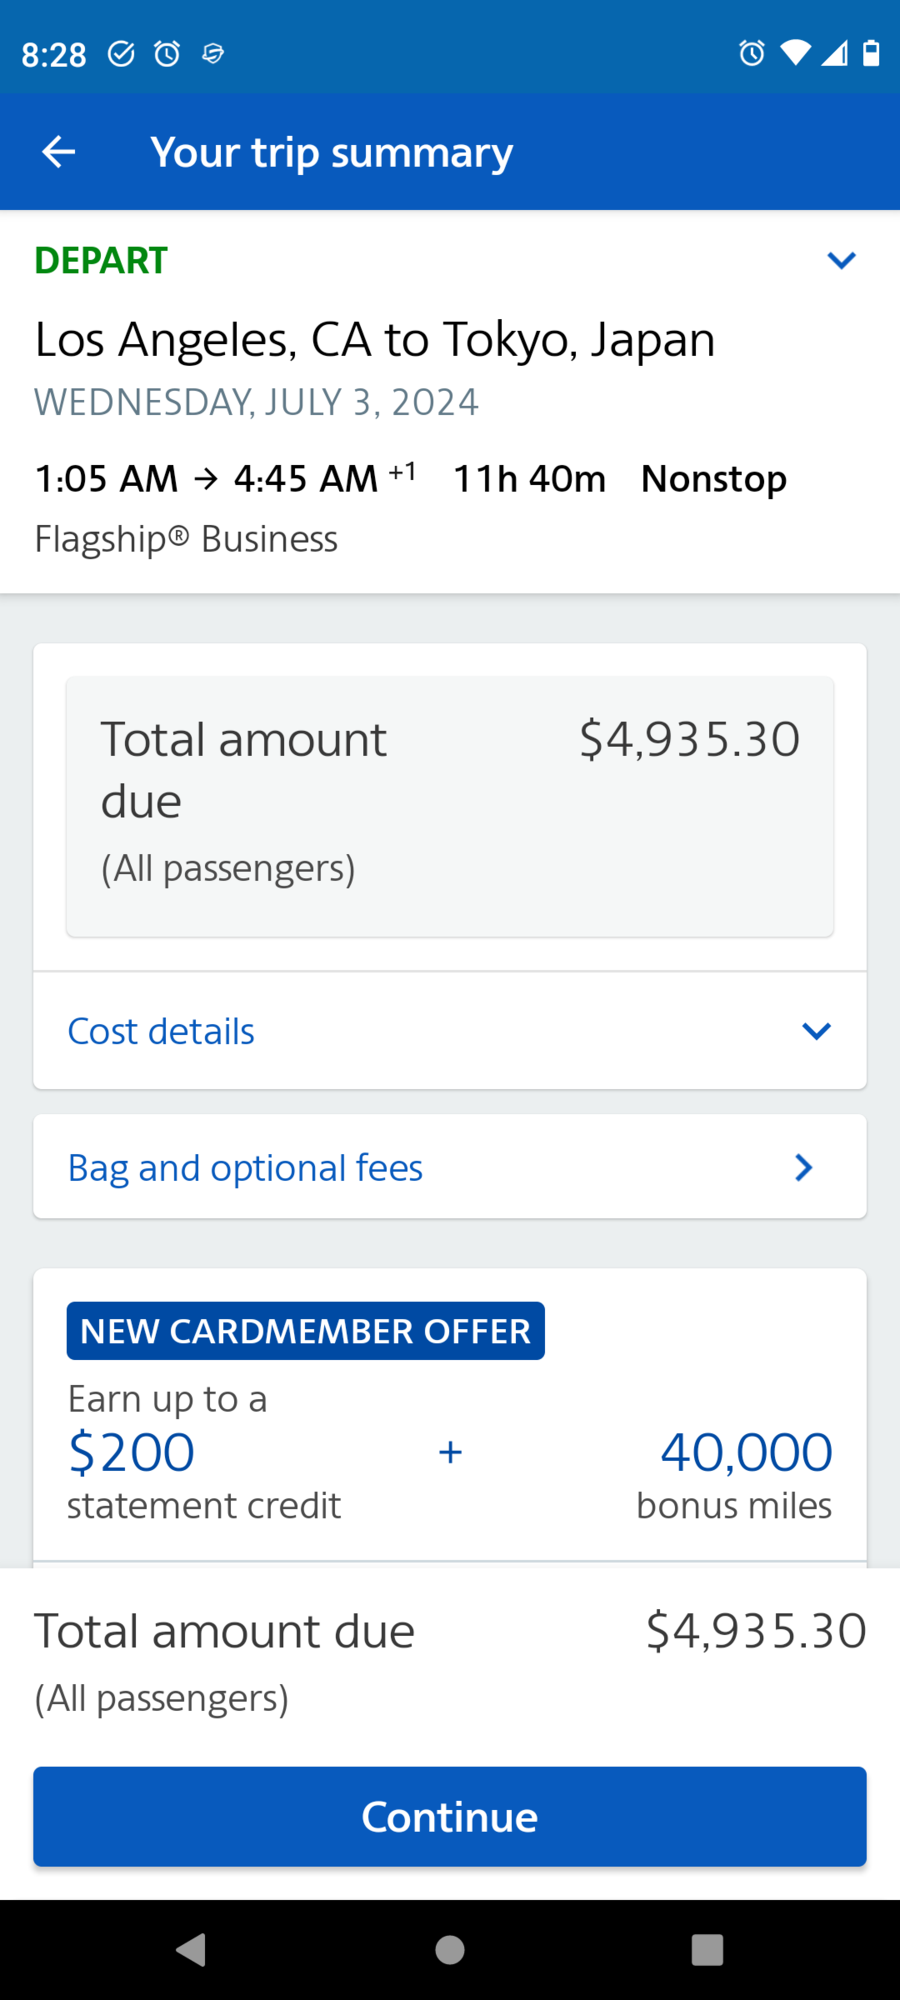Collapse the DEPART flight details section

point(841,260)
